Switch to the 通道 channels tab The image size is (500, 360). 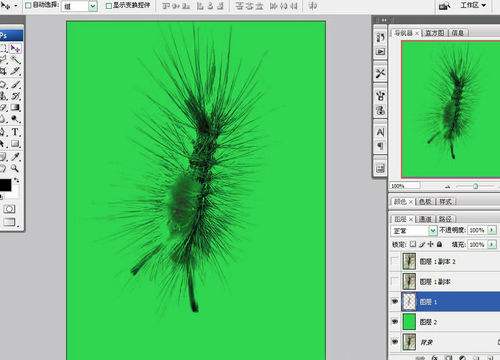pyautogui.click(x=425, y=219)
